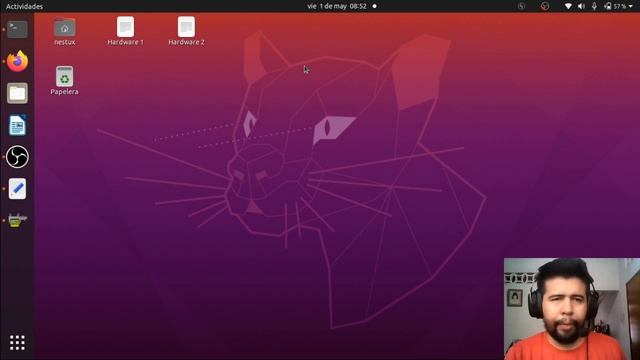Image resolution: width=640 pixels, height=360 pixels.
Task: Select the Hardware 1 desktop file
Action: tap(125, 31)
